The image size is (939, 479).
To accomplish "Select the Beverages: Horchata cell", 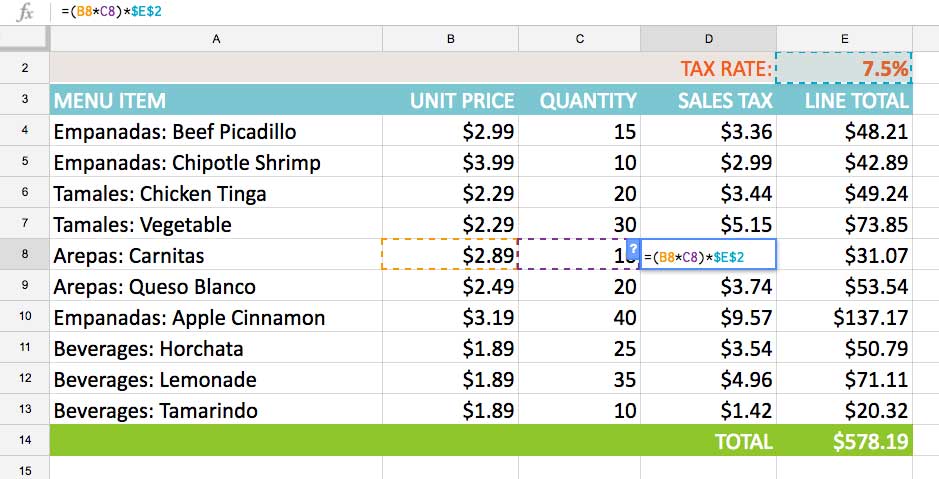I will 216,349.
